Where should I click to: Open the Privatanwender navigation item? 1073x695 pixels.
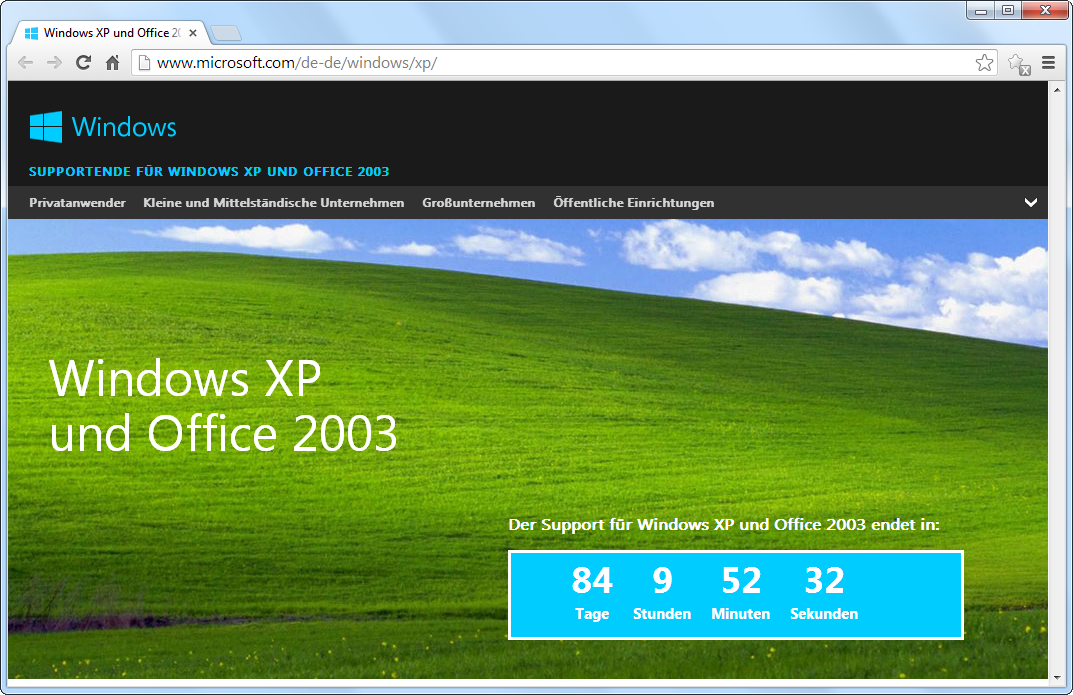click(77, 203)
